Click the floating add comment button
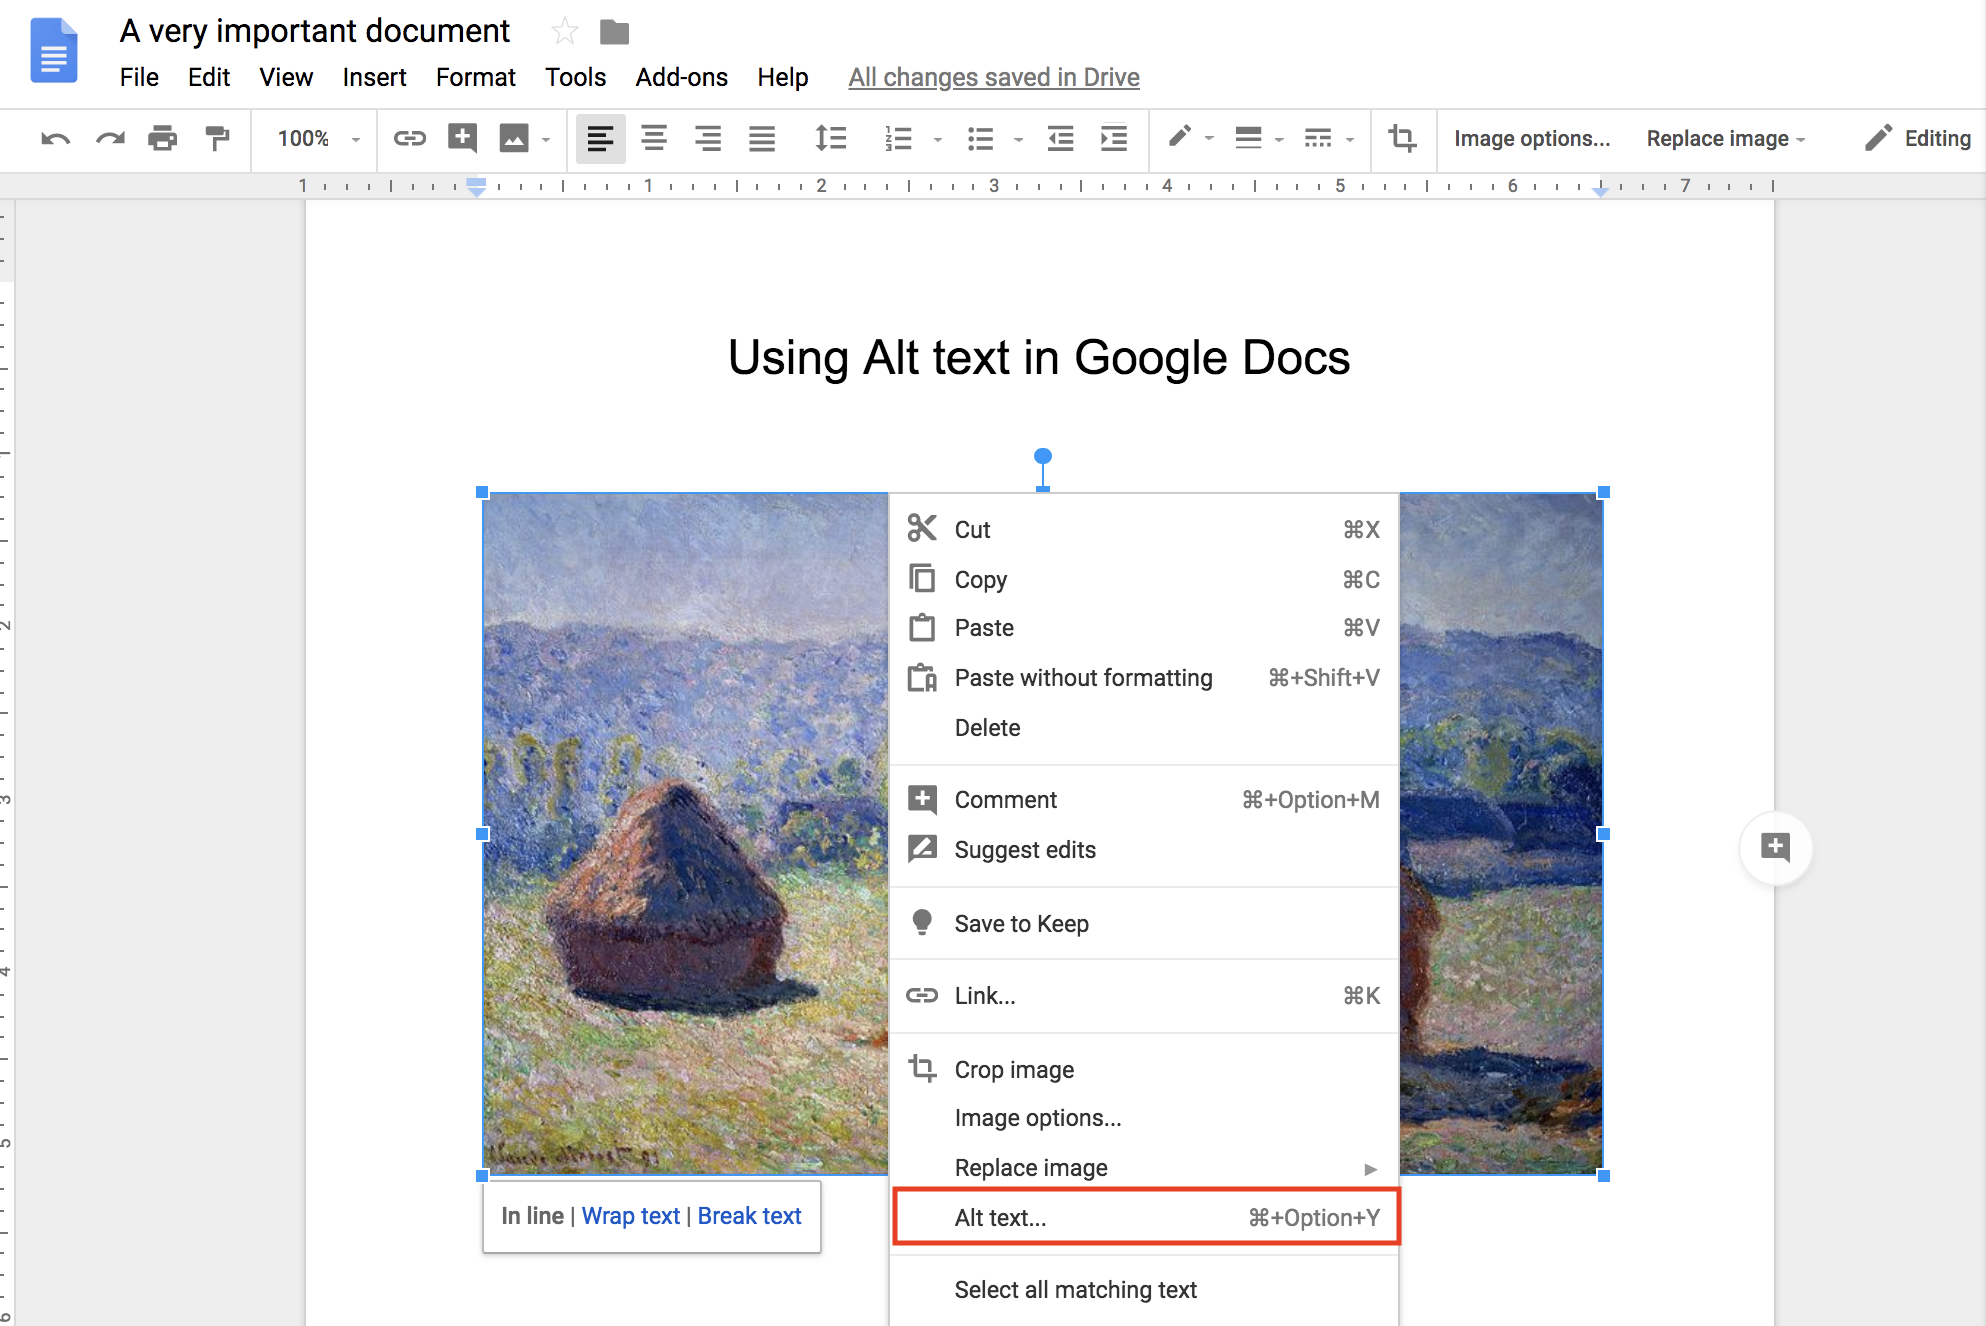The height and width of the screenshot is (1326, 1986). tap(1775, 848)
